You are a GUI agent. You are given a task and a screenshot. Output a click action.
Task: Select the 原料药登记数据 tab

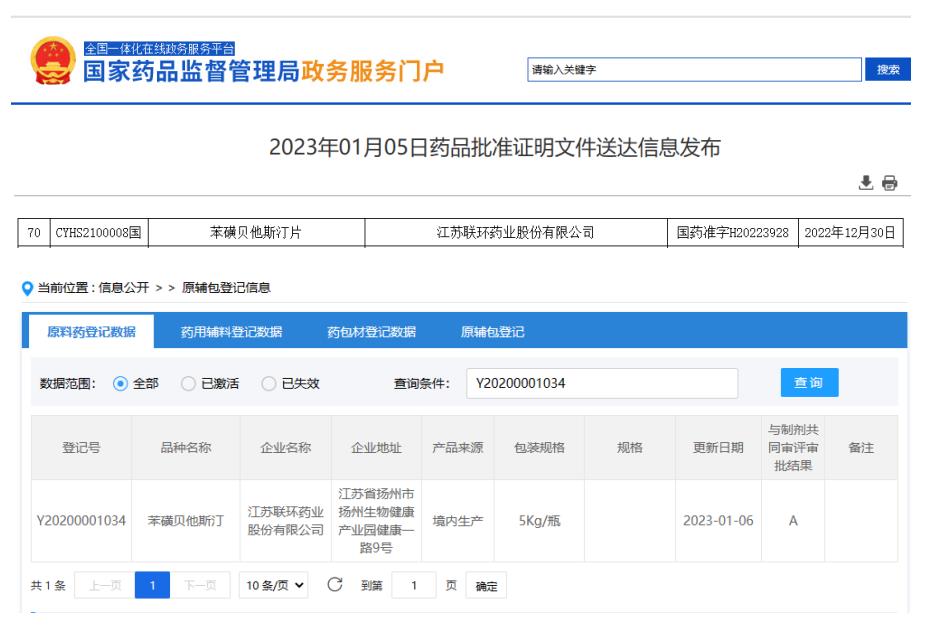click(90, 333)
